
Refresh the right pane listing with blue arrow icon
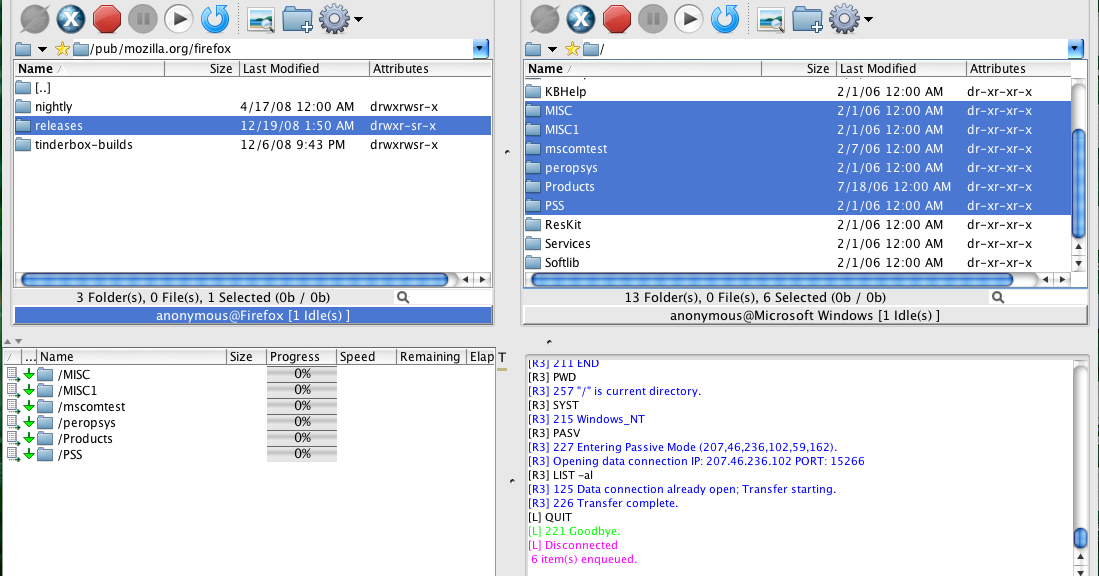725,19
